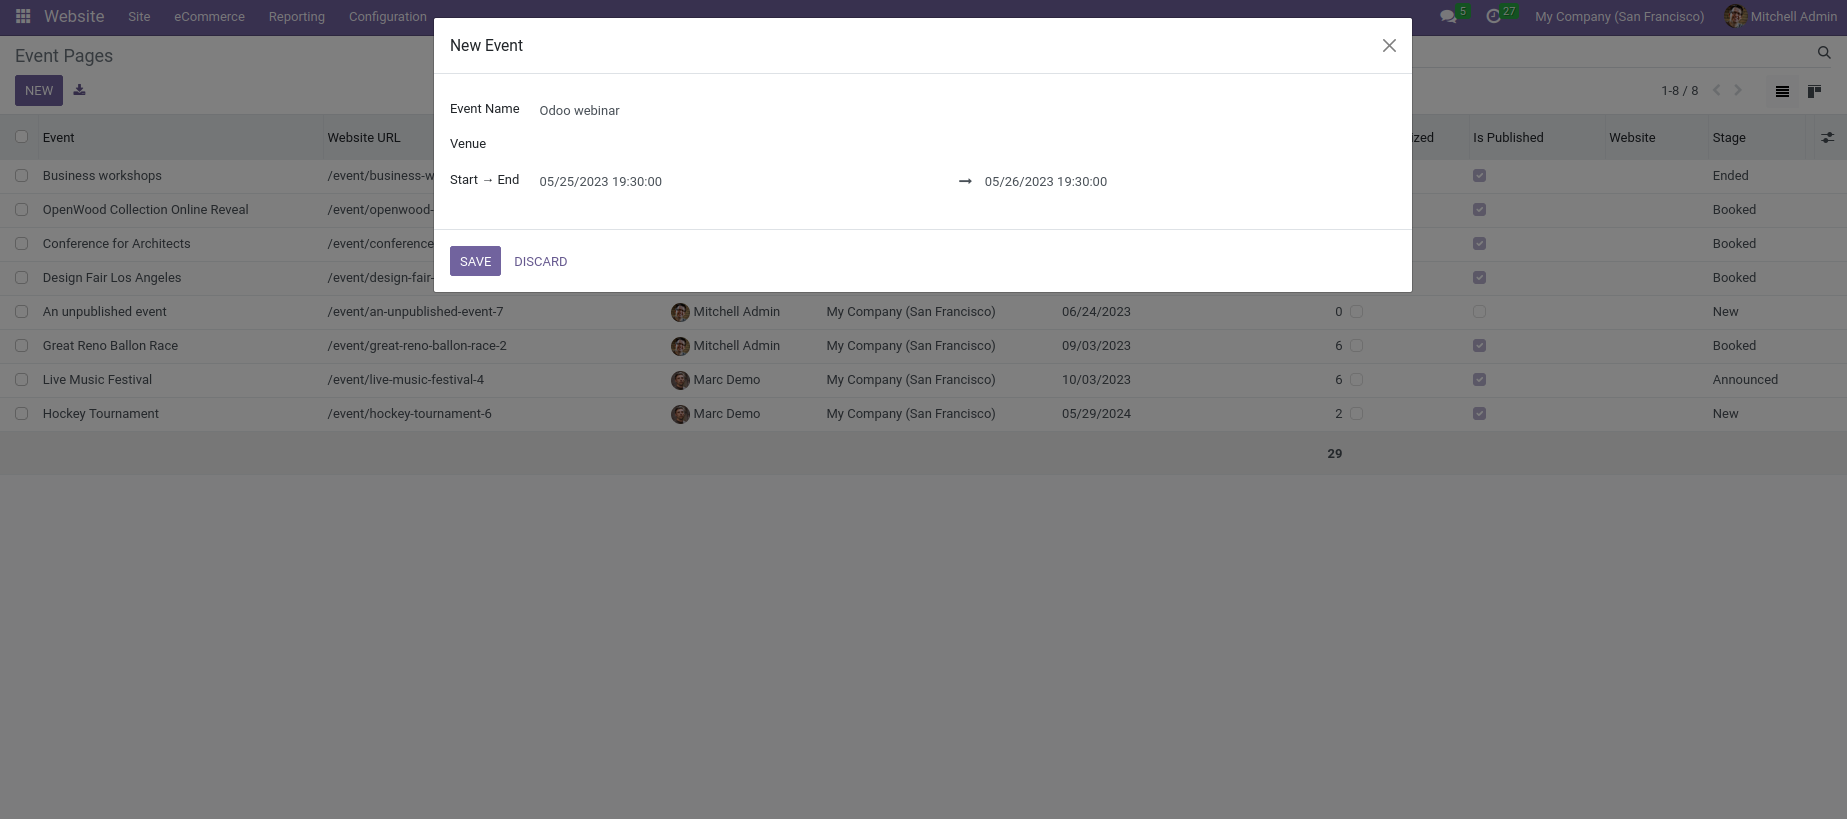Toggle the select-all header checkbox
Screen dimensions: 1847x819
point(21,137)
